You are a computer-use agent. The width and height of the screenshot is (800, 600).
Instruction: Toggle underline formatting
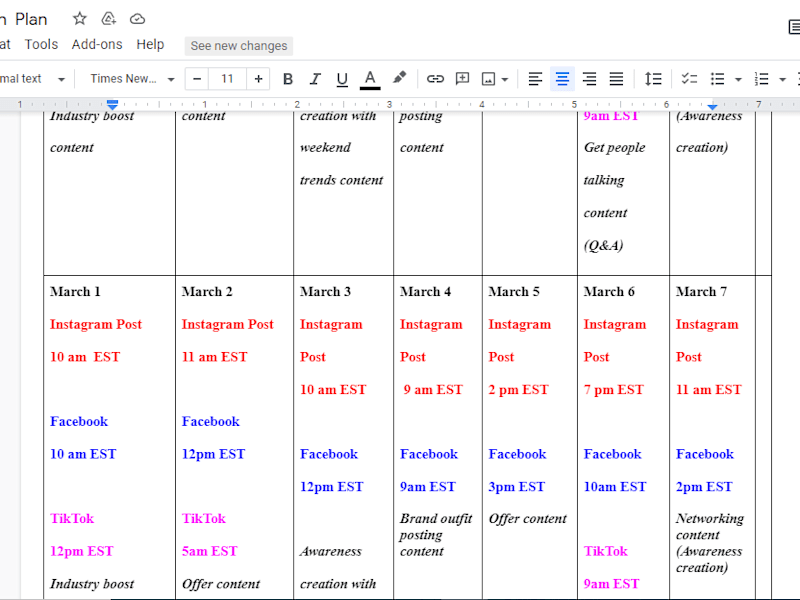342,79
